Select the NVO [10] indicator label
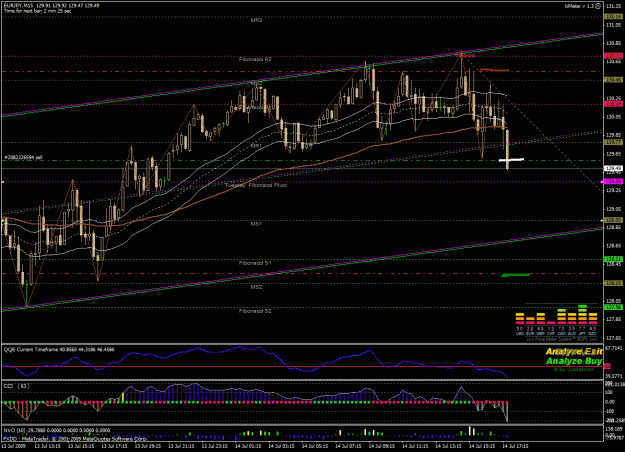Viewport: 625px width, 452px height. 57,430
